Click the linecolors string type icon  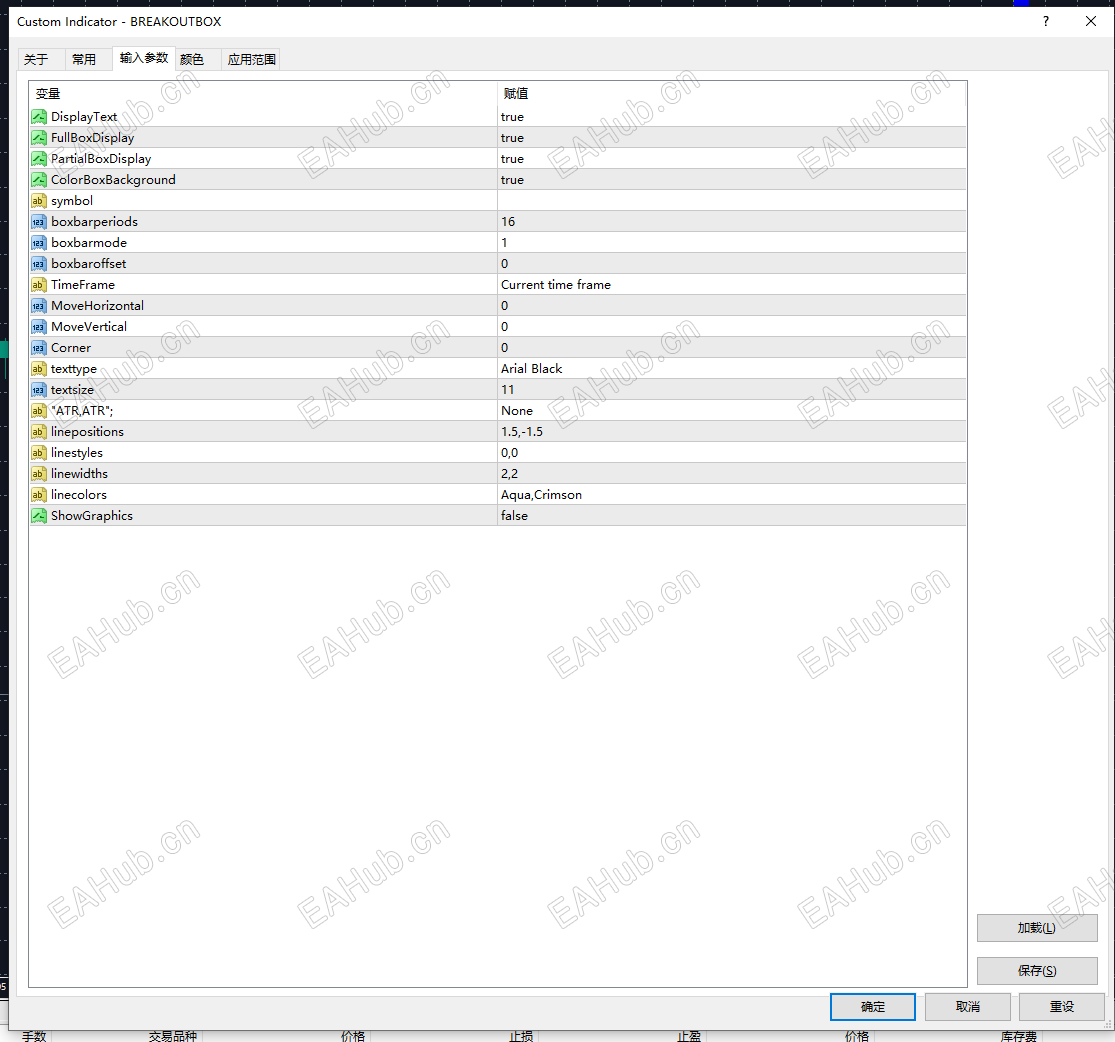tap(38, 494)
